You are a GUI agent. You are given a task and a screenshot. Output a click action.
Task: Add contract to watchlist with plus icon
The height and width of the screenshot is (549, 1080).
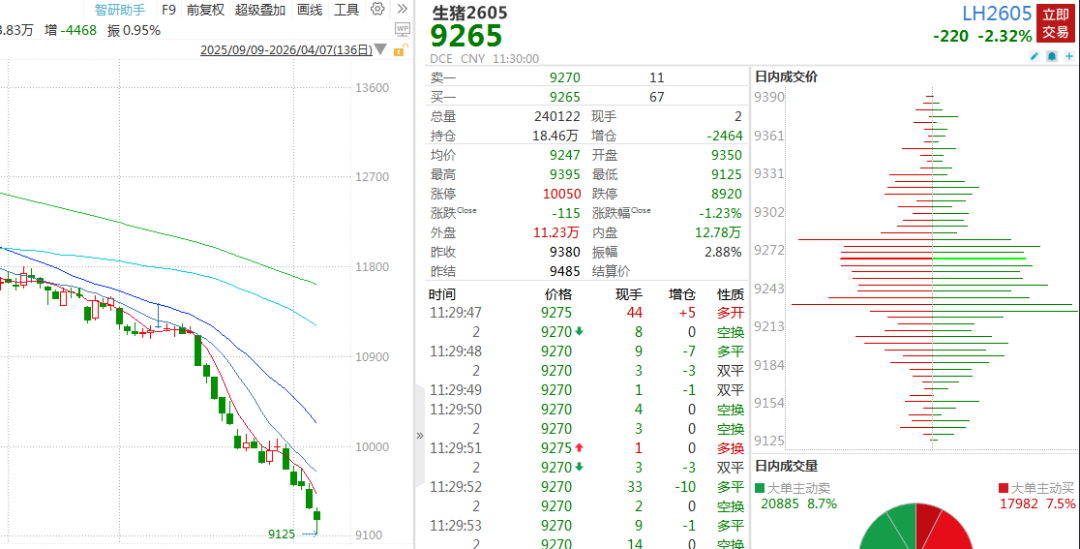click(1068, 57)
